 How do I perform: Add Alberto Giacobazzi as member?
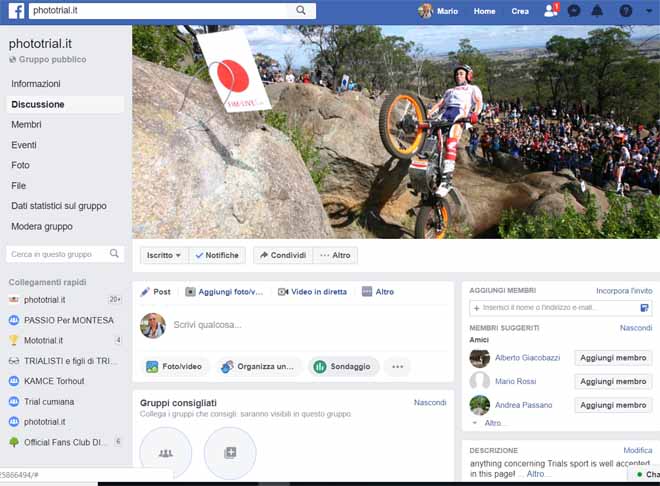(x=613, y=358)
